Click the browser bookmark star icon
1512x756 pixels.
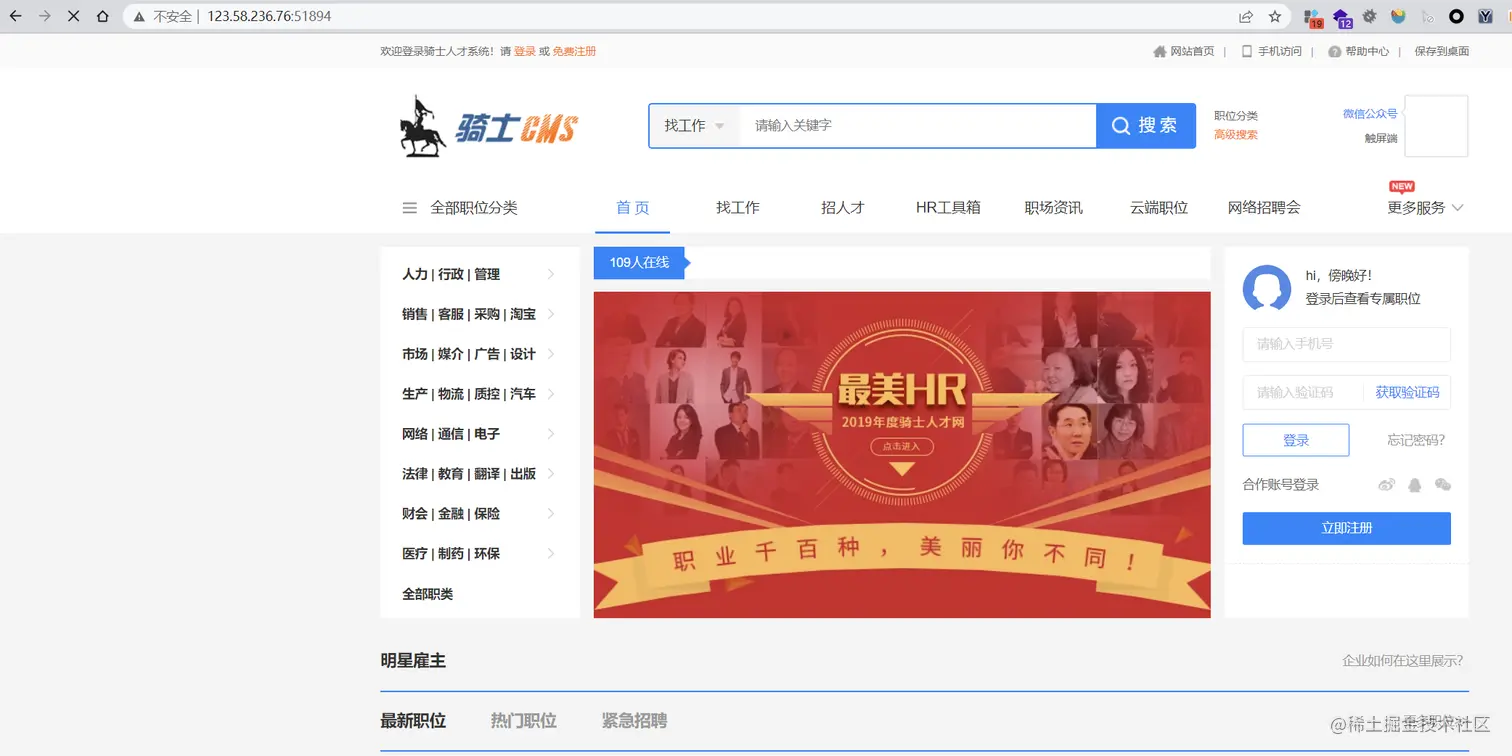(x=1274, y=16)
